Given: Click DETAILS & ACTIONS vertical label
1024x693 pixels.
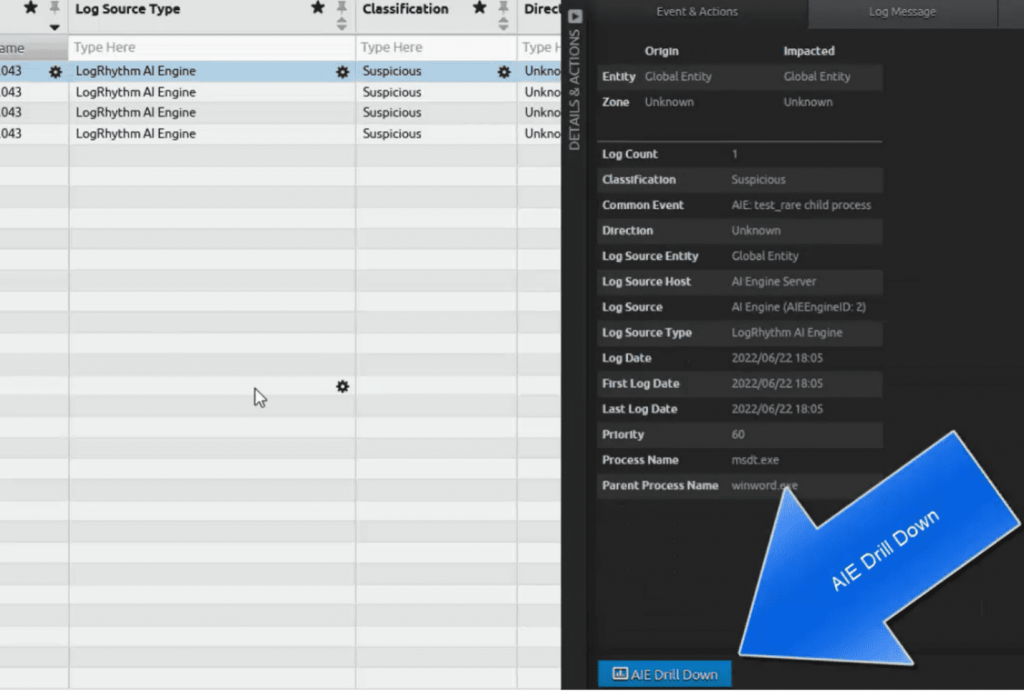Looking at the screenshot, I should [x=575, y=90].
